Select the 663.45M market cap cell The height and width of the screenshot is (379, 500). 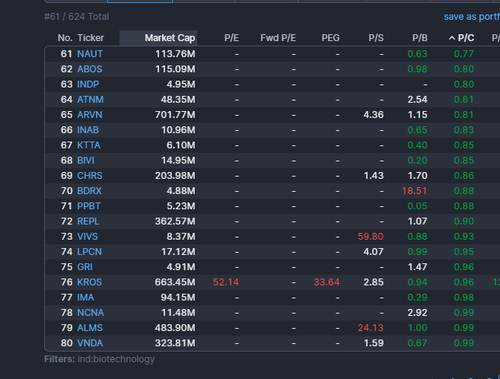(x=175, y=282)
